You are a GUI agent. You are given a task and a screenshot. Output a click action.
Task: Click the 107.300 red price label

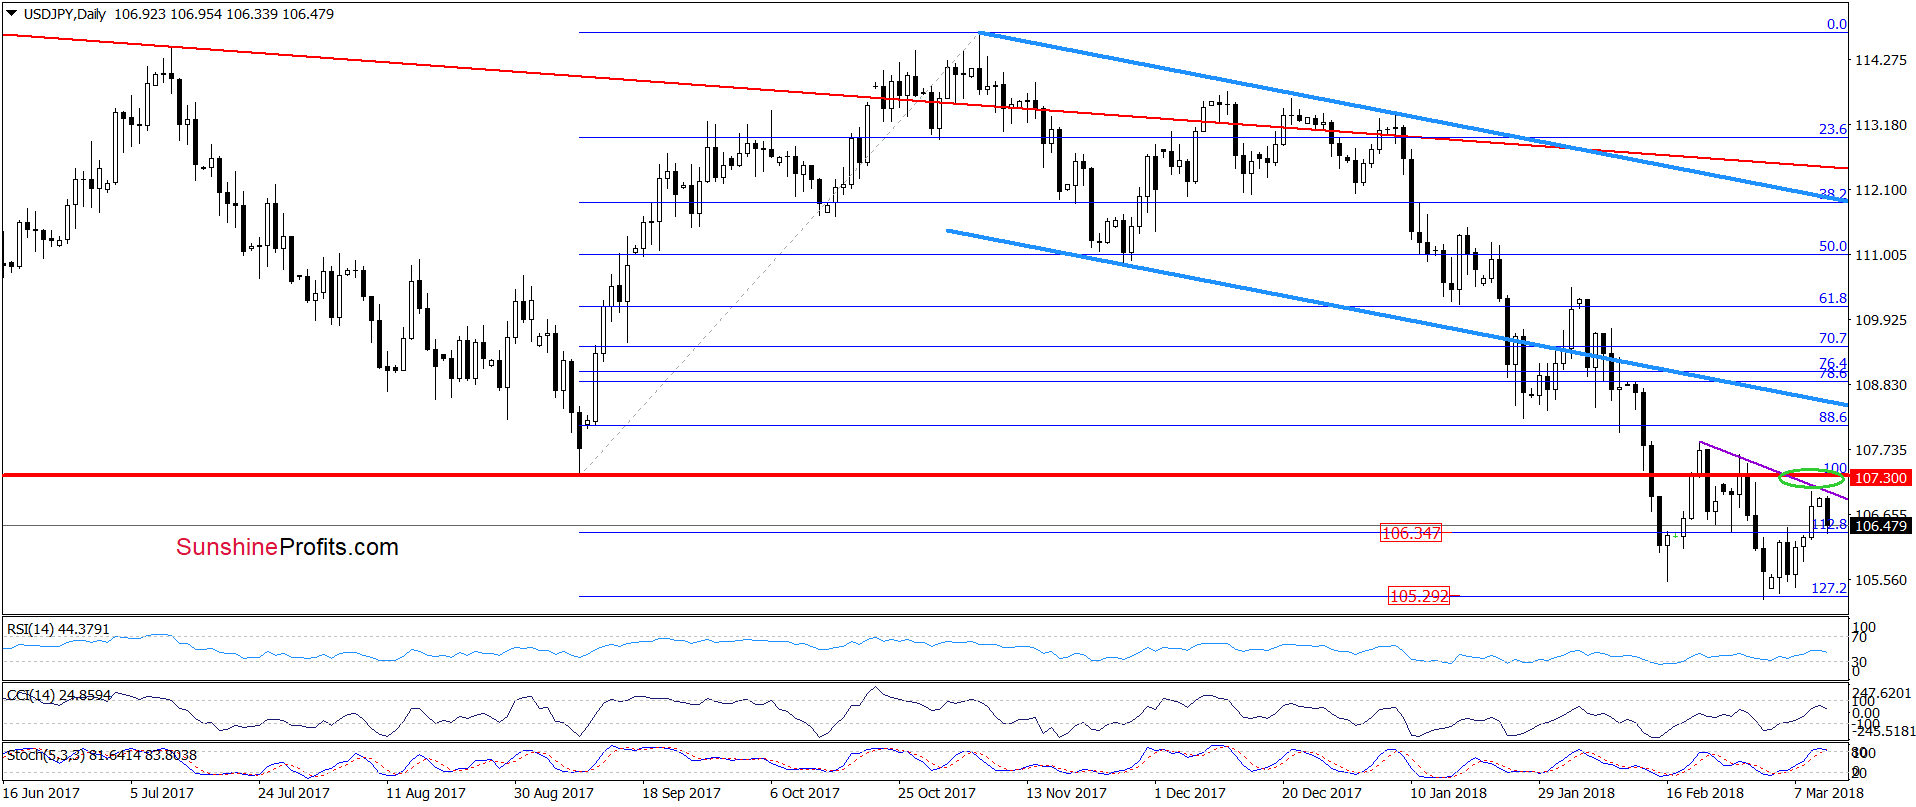[x=1881, y=478]
